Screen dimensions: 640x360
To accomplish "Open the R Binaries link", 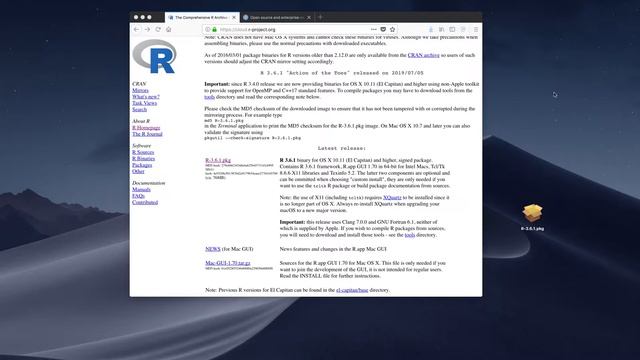I will click(143, 158).
